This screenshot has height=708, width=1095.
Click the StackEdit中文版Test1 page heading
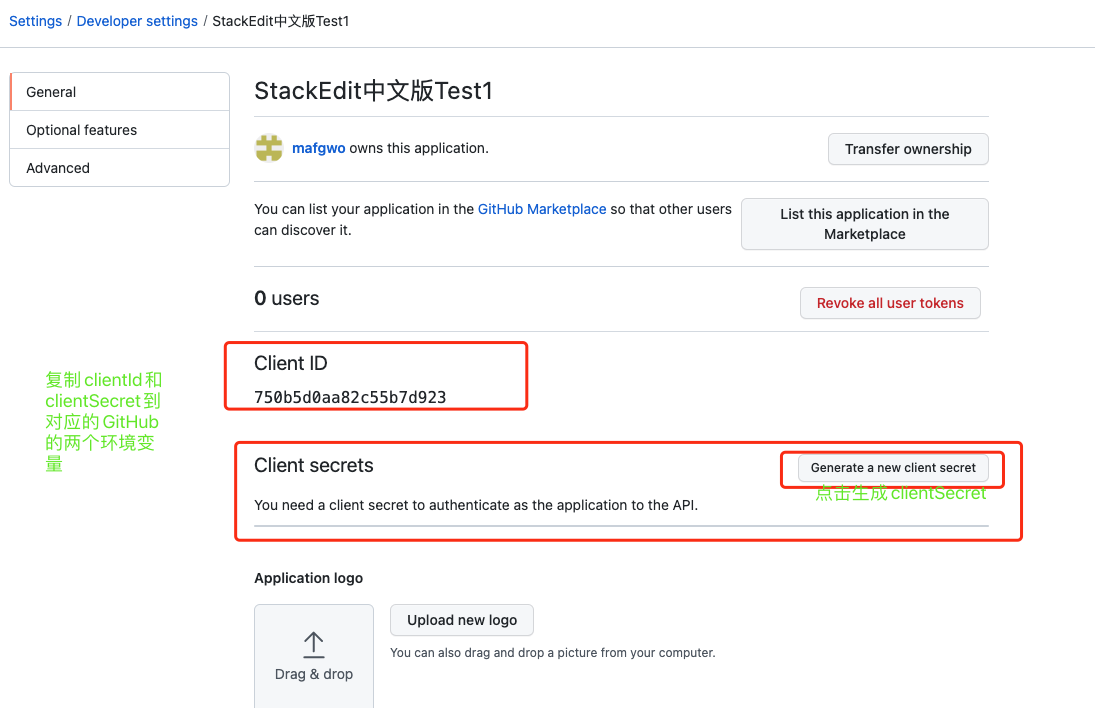[374, 91]
